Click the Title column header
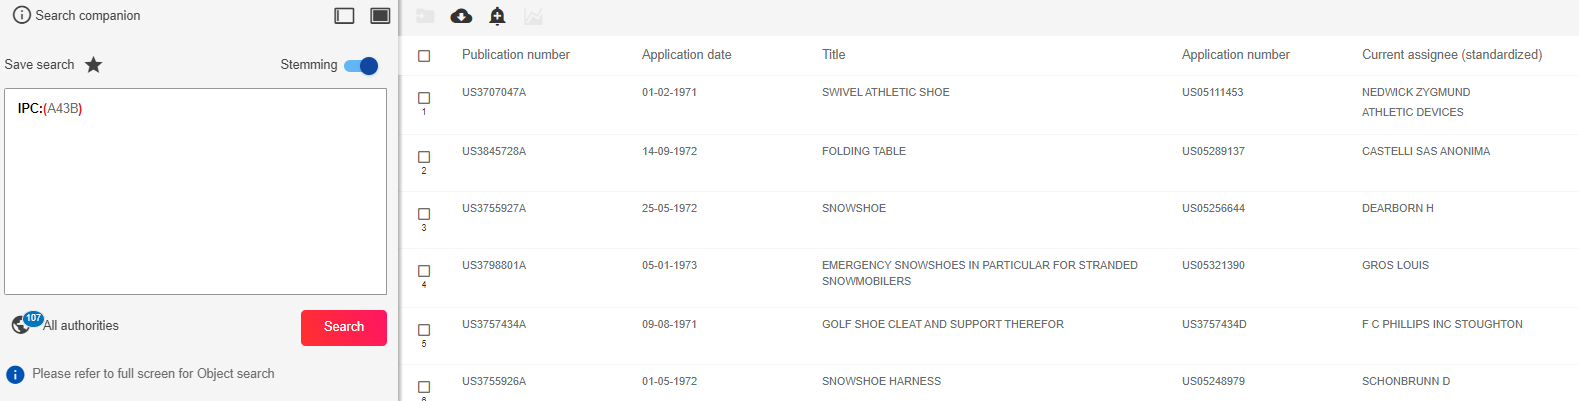 click(x=834, y=55)
